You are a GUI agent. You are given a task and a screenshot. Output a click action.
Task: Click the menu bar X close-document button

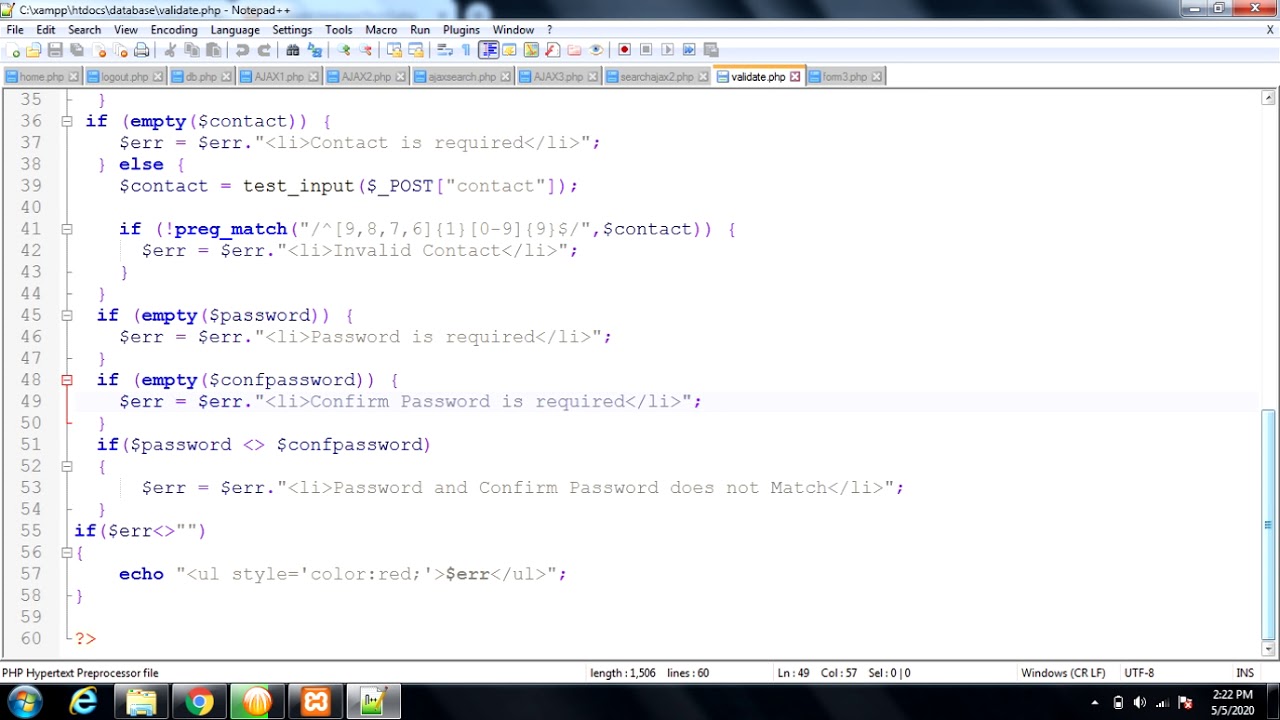pyautogui.click(x=1270, y=30)
